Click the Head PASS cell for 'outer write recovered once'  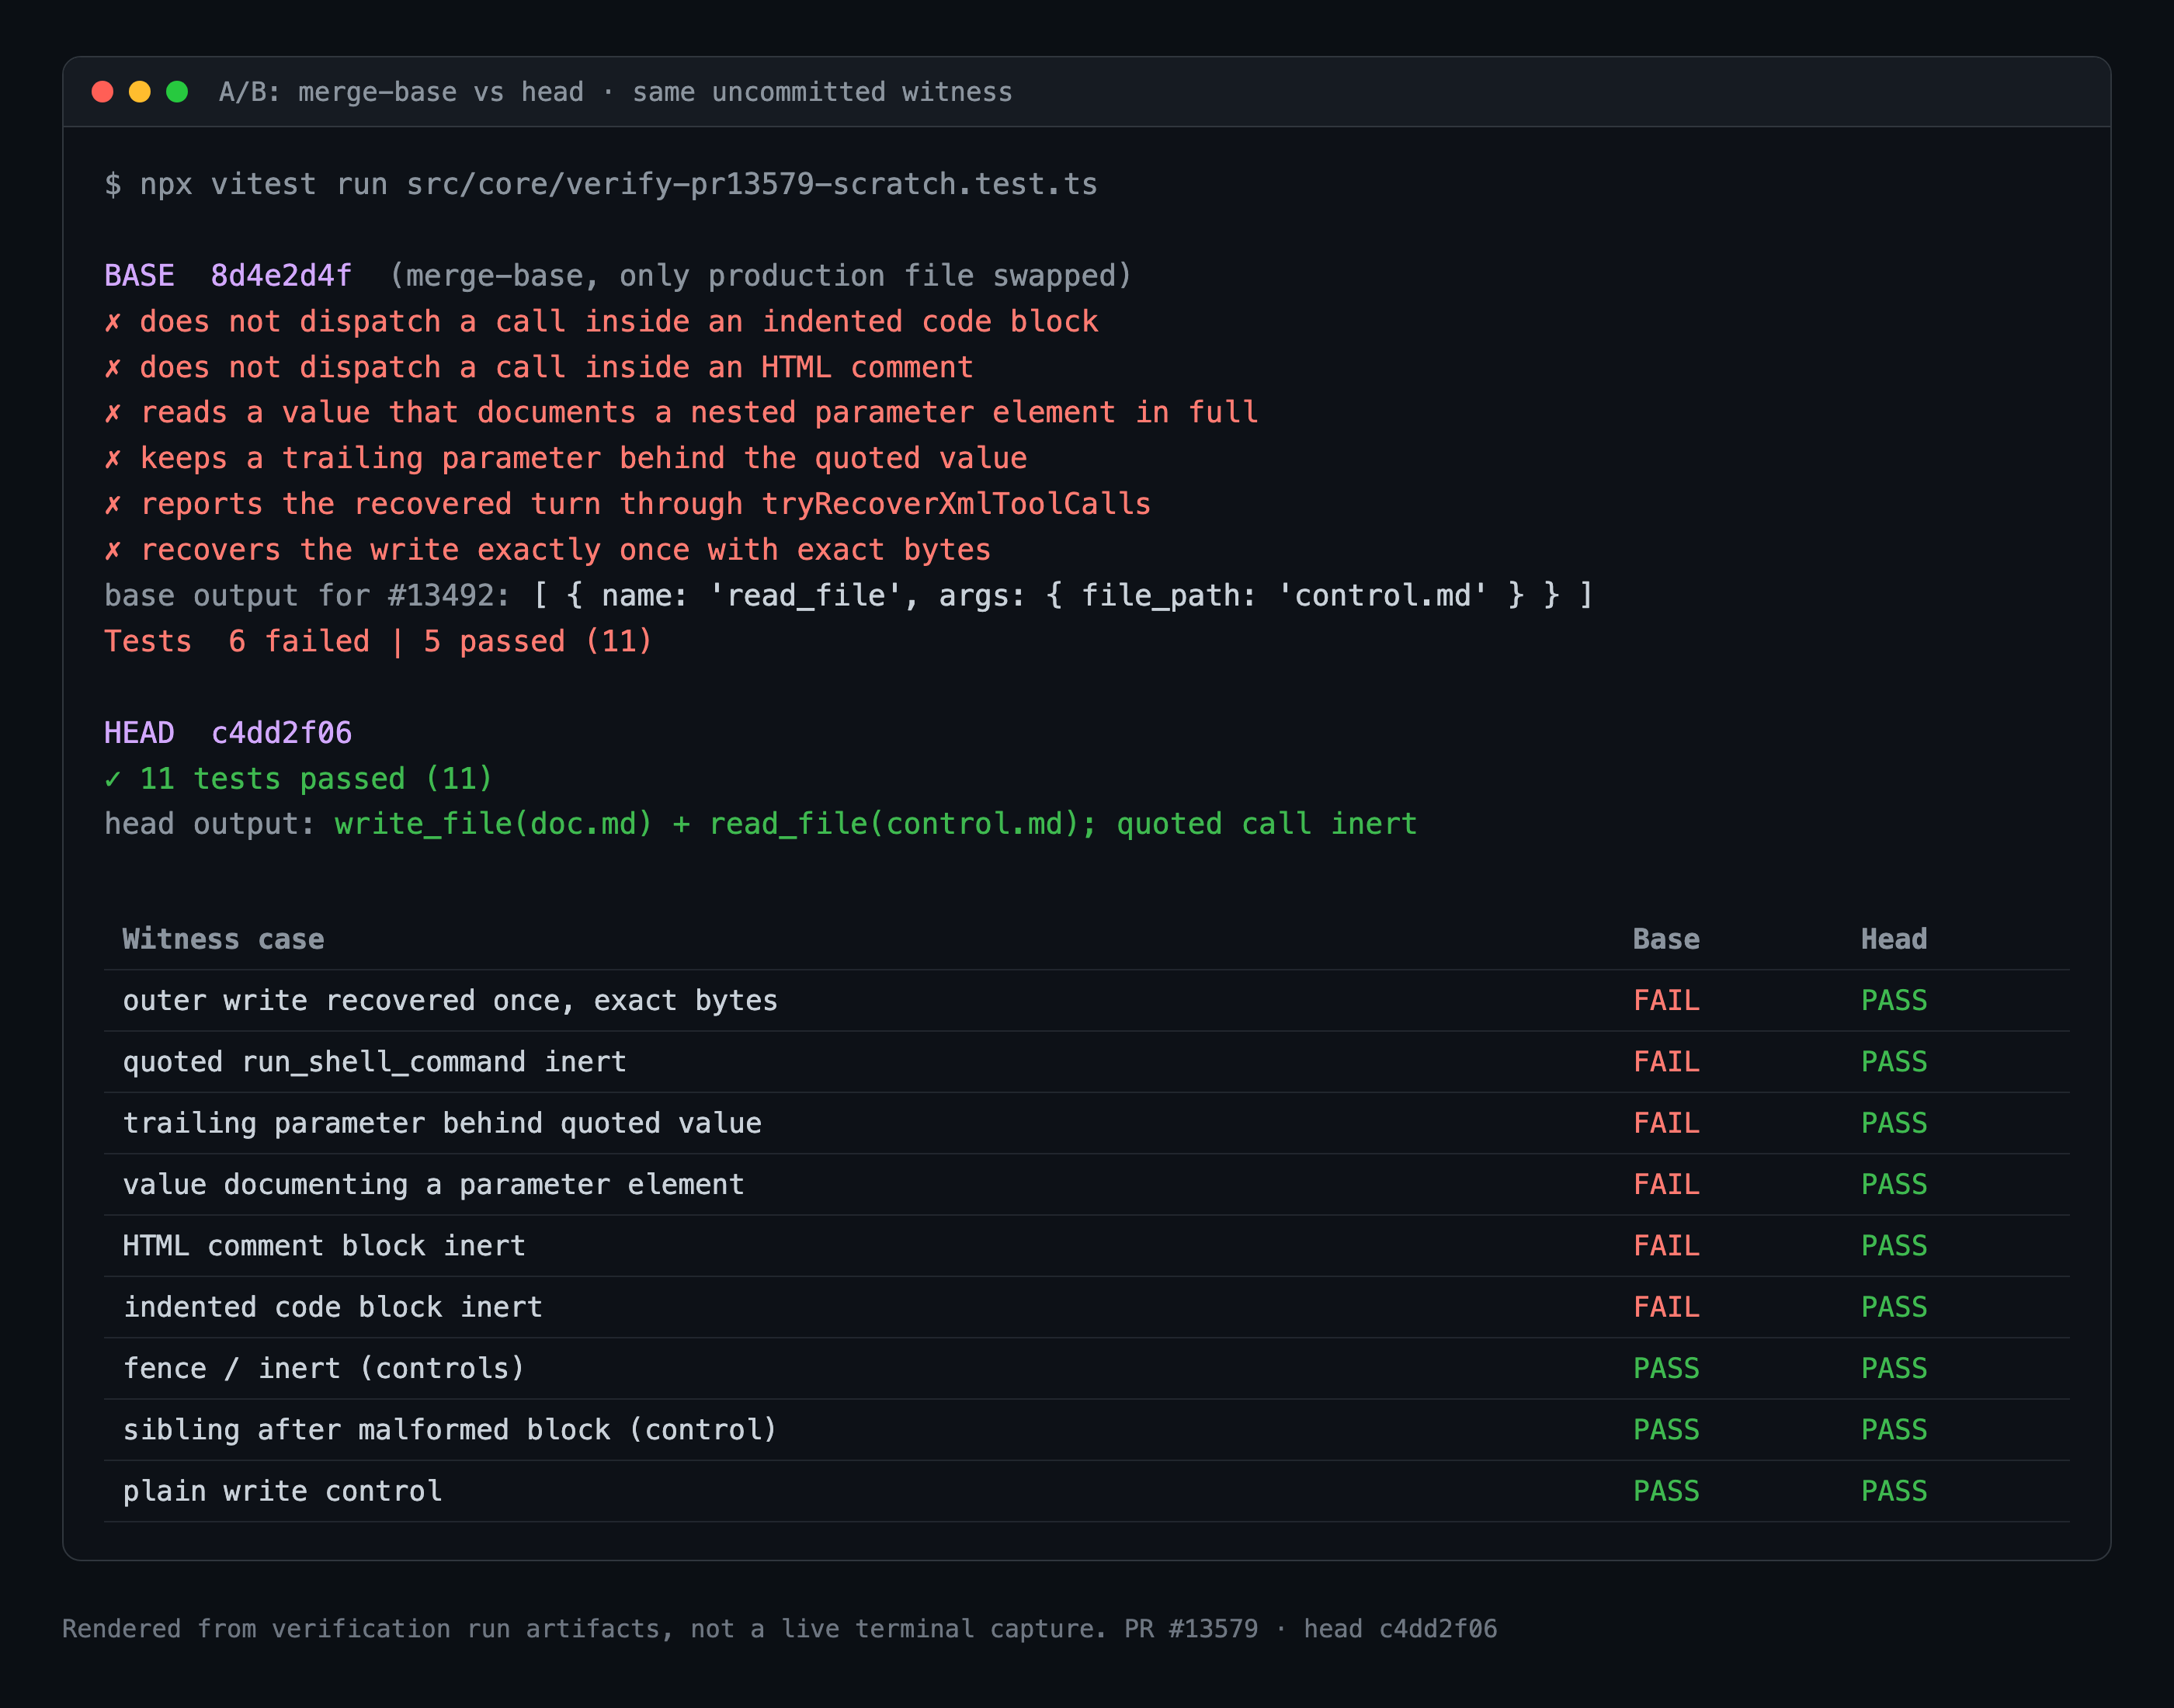[1894, 1000]
